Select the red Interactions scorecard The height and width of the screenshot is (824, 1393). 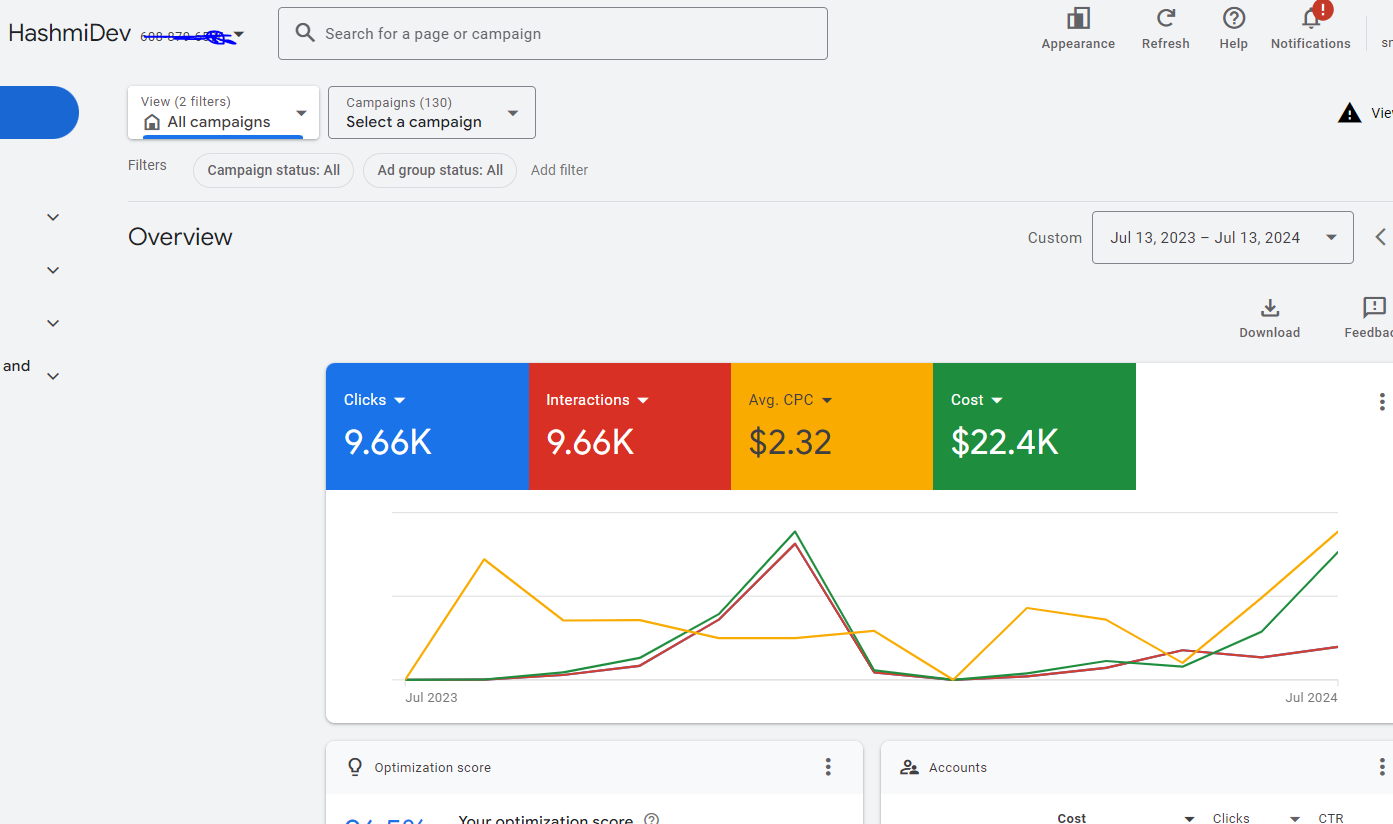pos(630,426)
